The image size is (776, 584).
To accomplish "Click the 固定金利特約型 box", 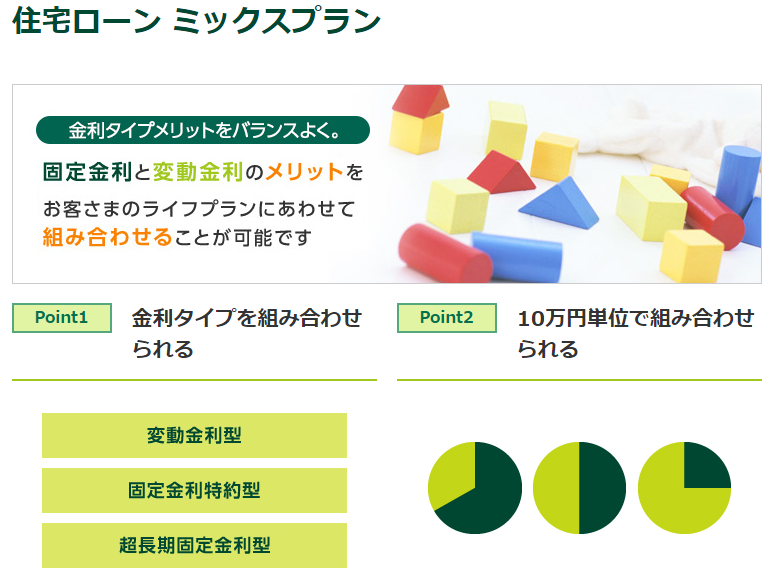I will [x=194, y=490].
